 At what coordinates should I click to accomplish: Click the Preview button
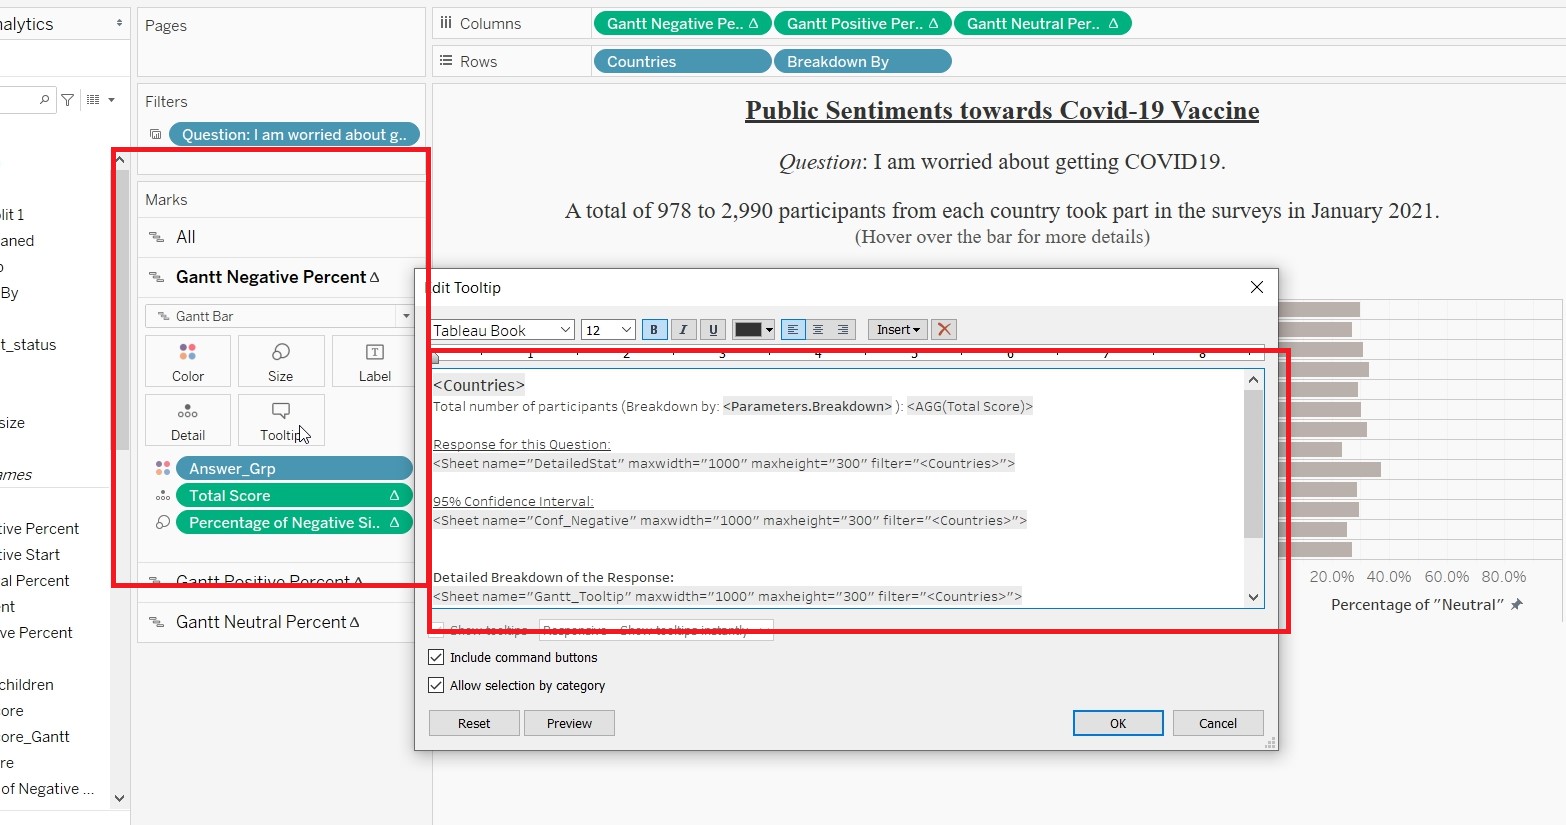569,723
